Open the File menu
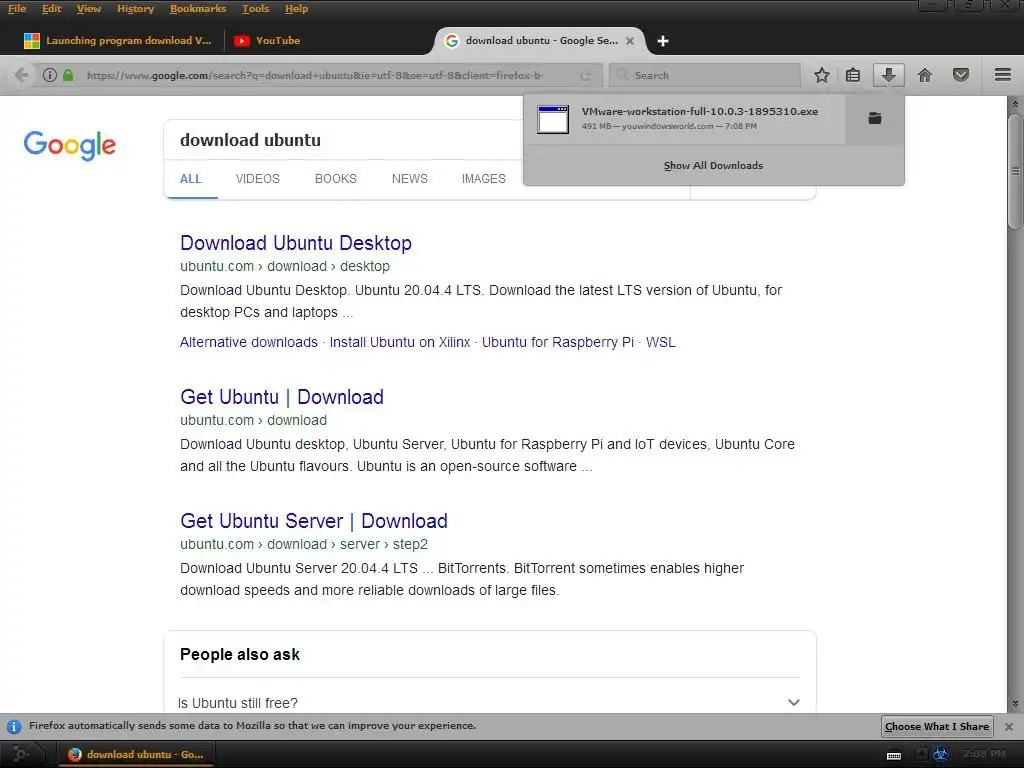This screenshot has width=1024, height=768. pyautogui.click(x=17, y=8)
